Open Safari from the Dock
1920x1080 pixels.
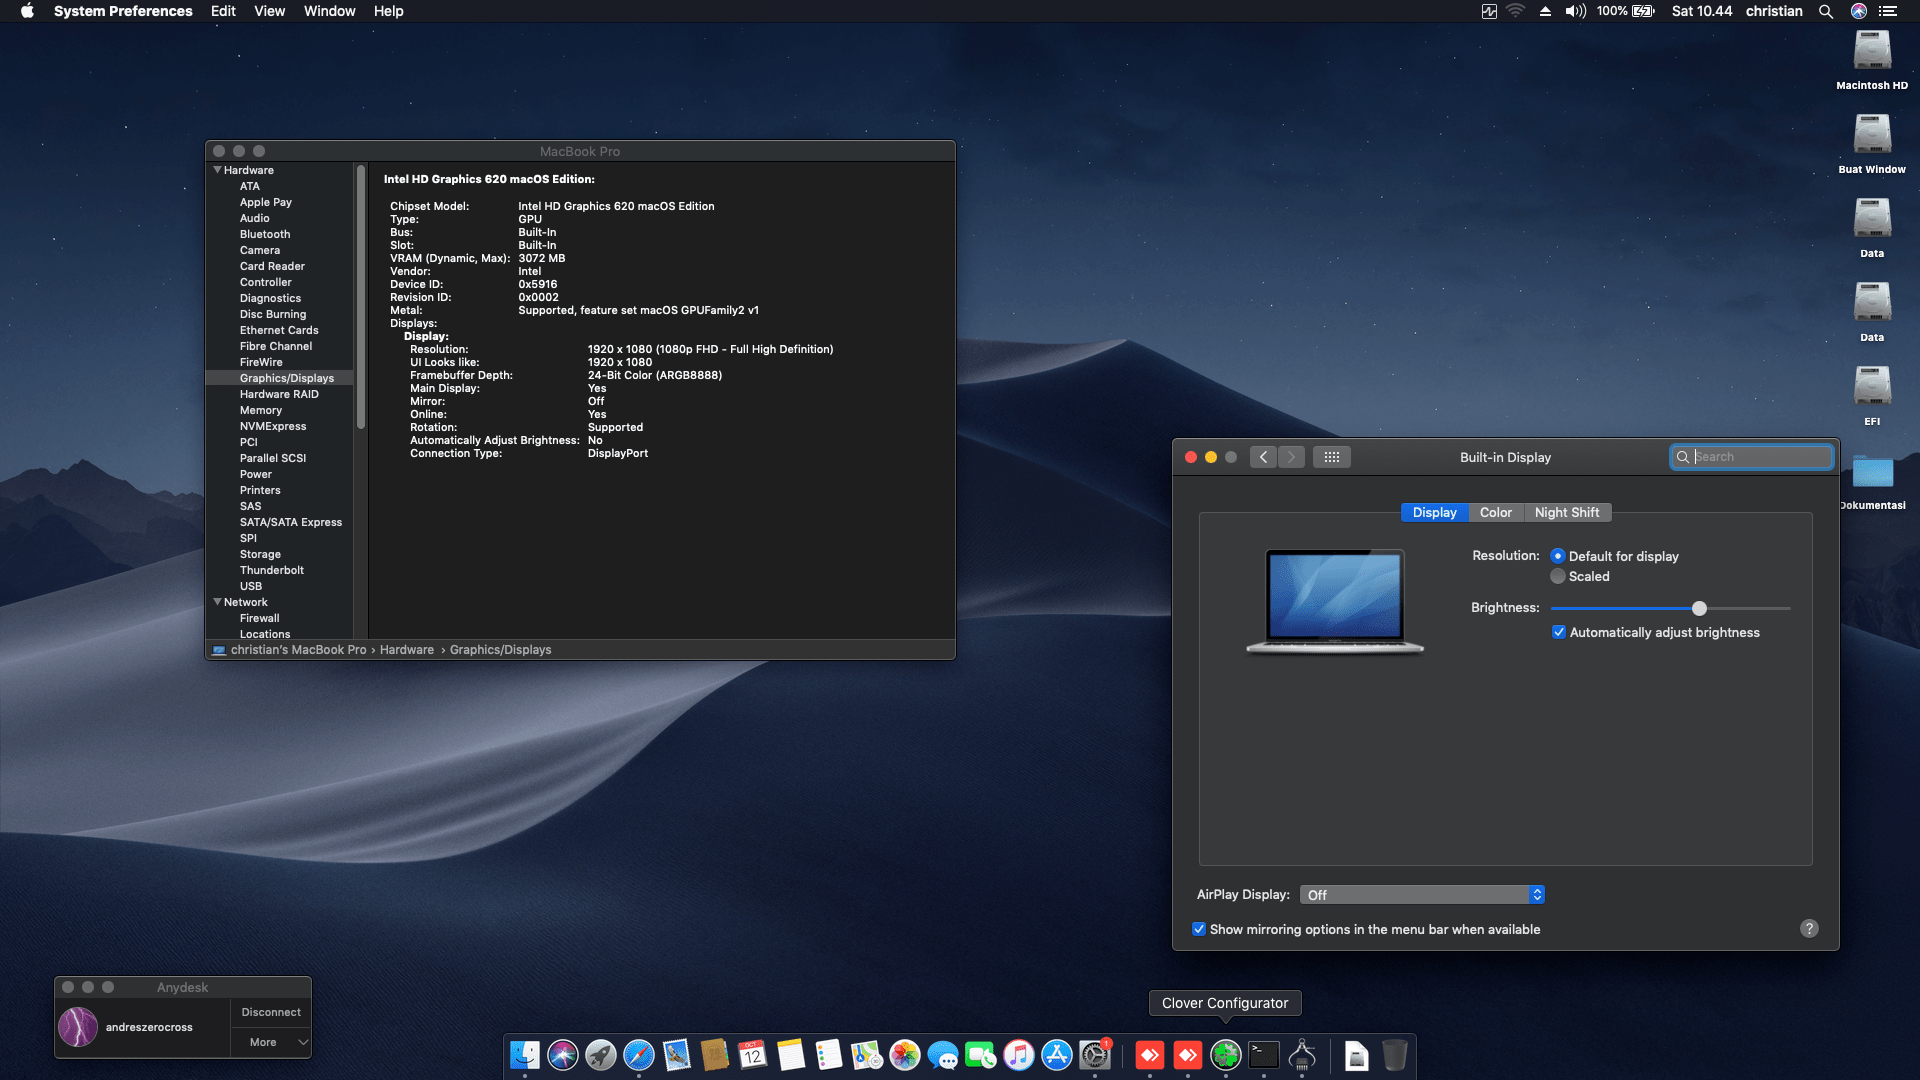click(x=638, y=1055)
